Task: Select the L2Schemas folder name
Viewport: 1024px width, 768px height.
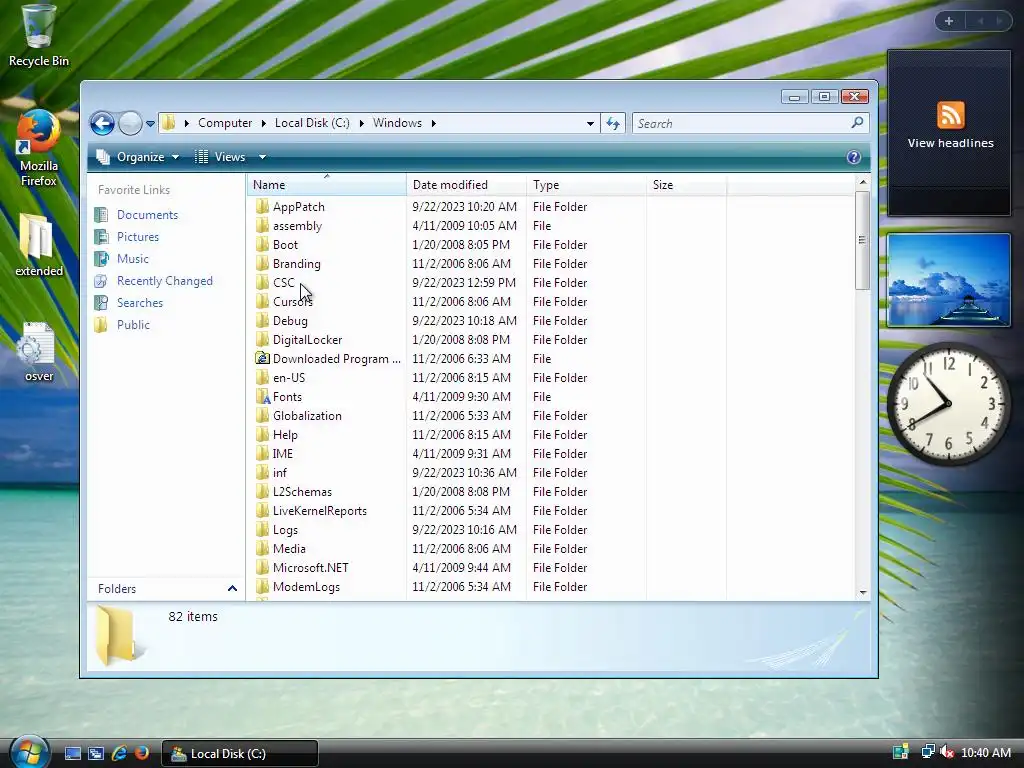Action: [x=302, y=491]
